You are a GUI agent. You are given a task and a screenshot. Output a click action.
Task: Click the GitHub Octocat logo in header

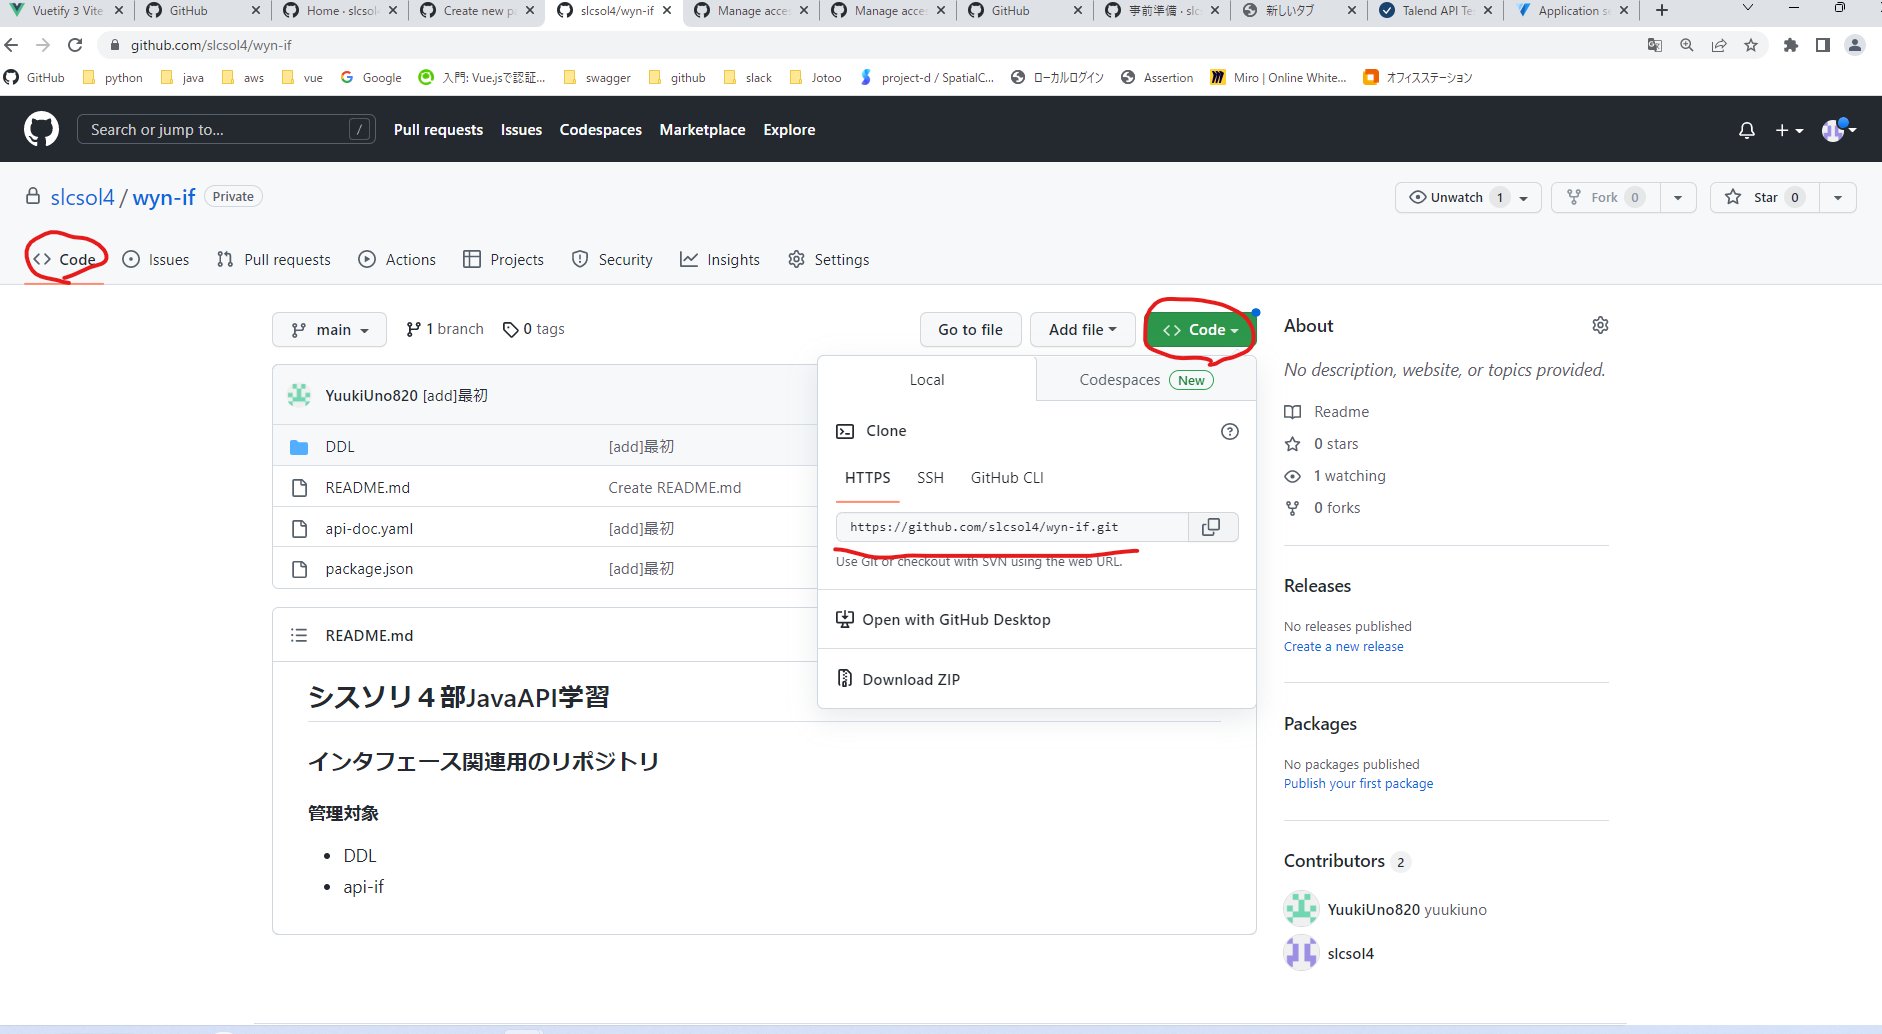click(x=41, y=130)
